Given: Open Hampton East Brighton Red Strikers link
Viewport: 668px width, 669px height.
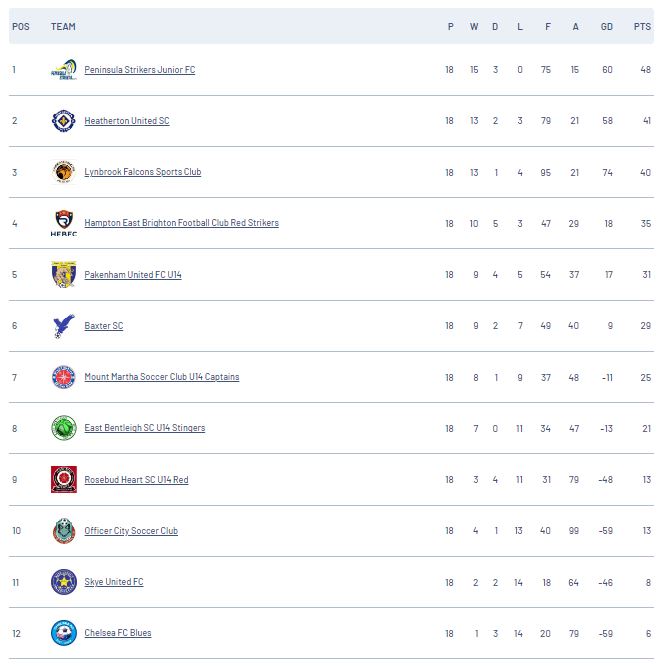Looking at the screenshot, I should click(x=181, y=223).
